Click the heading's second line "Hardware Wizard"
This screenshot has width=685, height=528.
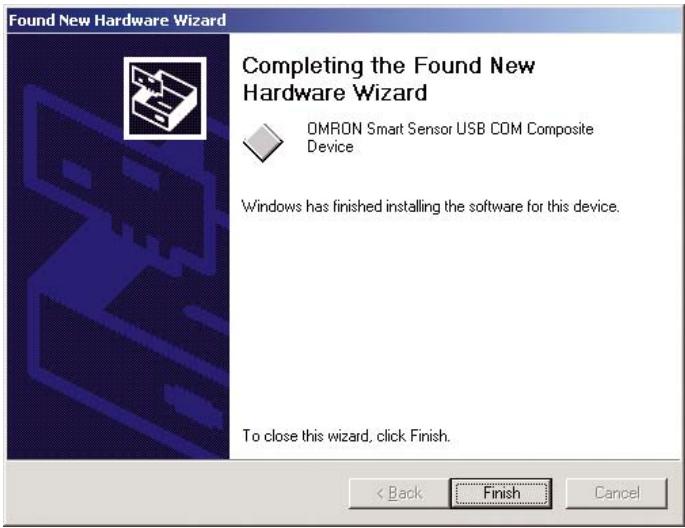[335, 93]
